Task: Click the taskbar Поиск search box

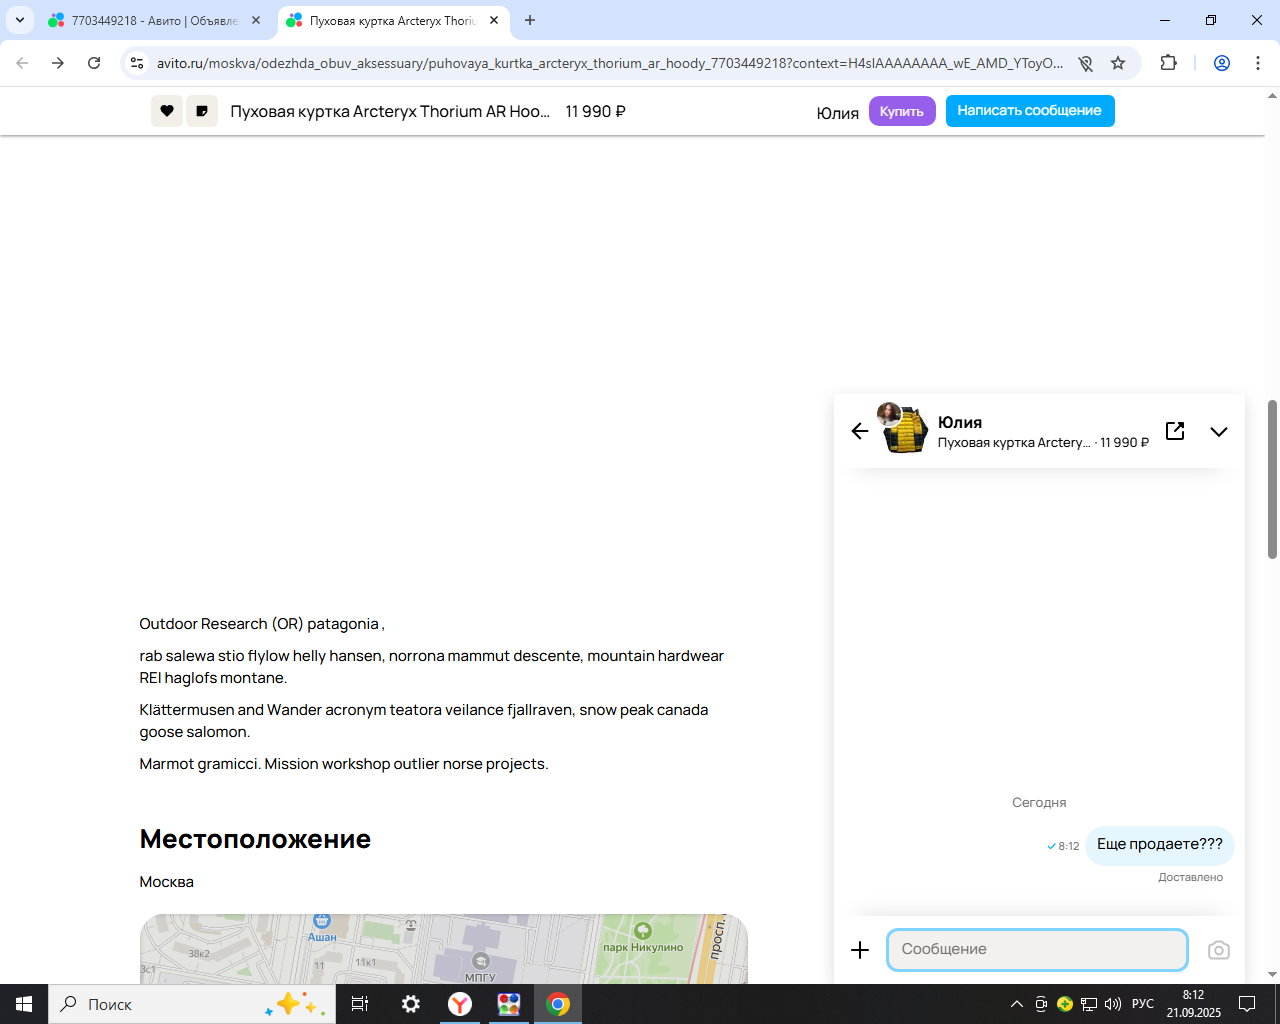Action: pos(192,1004)
